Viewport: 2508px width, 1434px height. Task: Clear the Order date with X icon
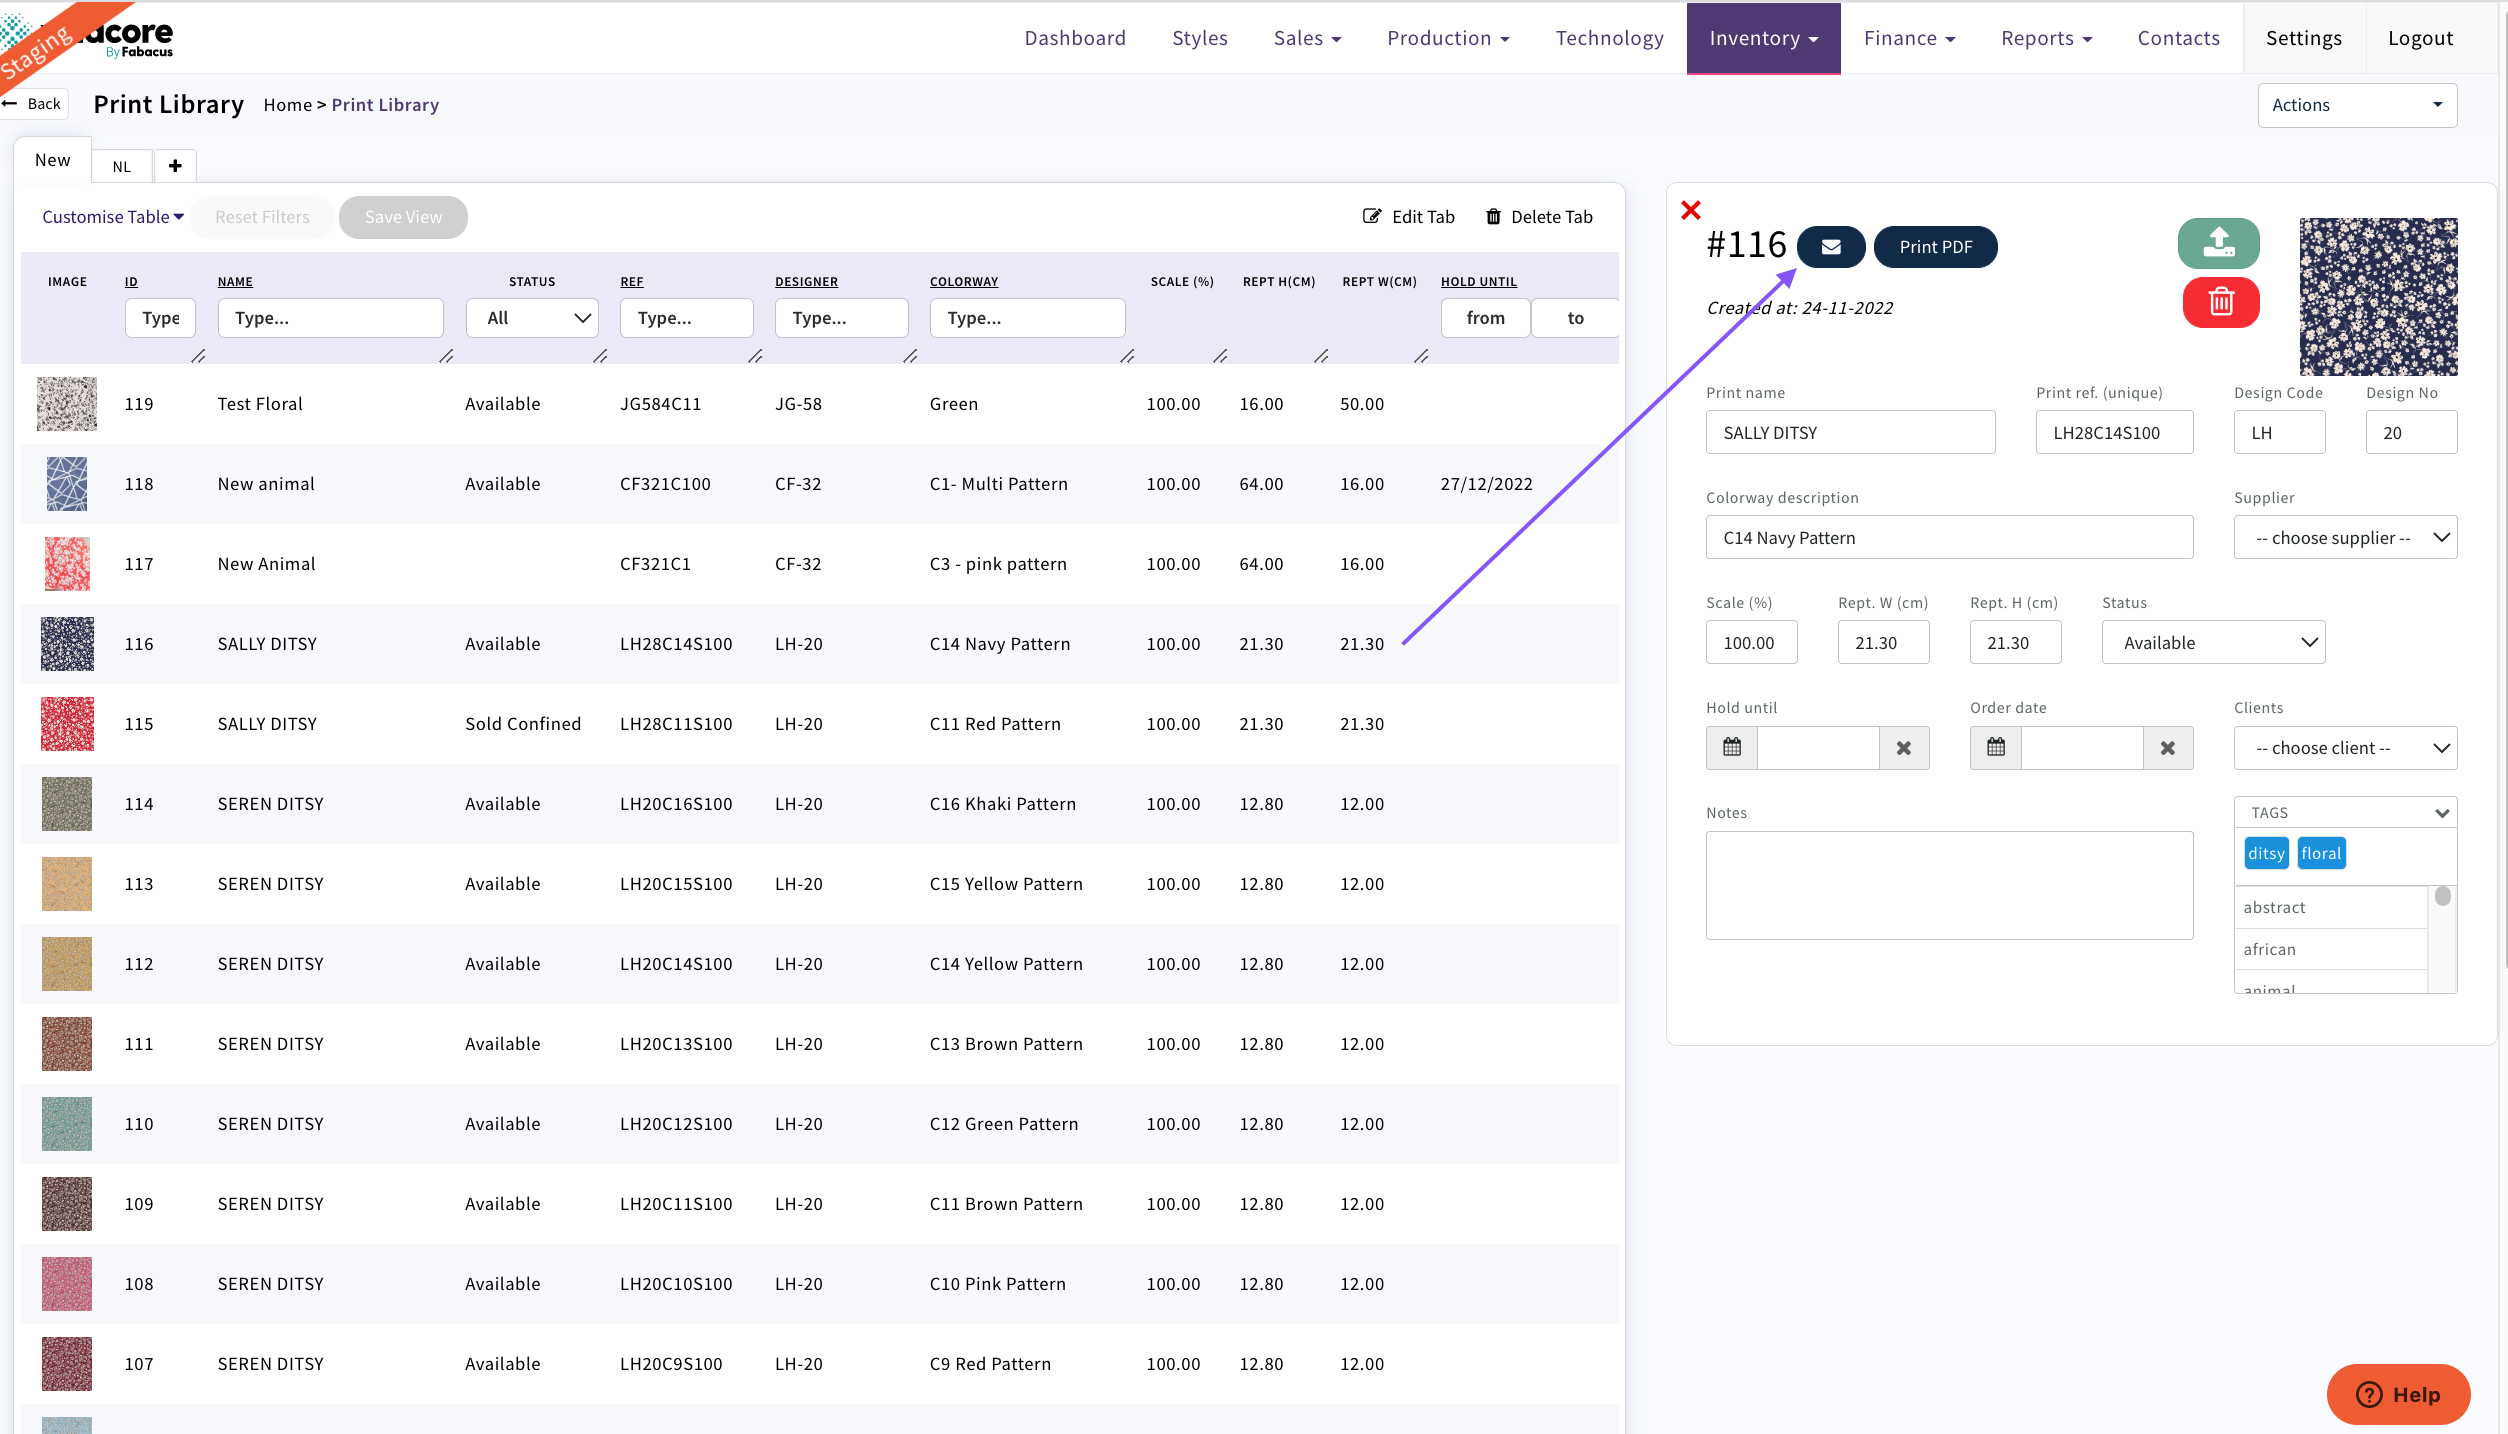(2167, 748)
